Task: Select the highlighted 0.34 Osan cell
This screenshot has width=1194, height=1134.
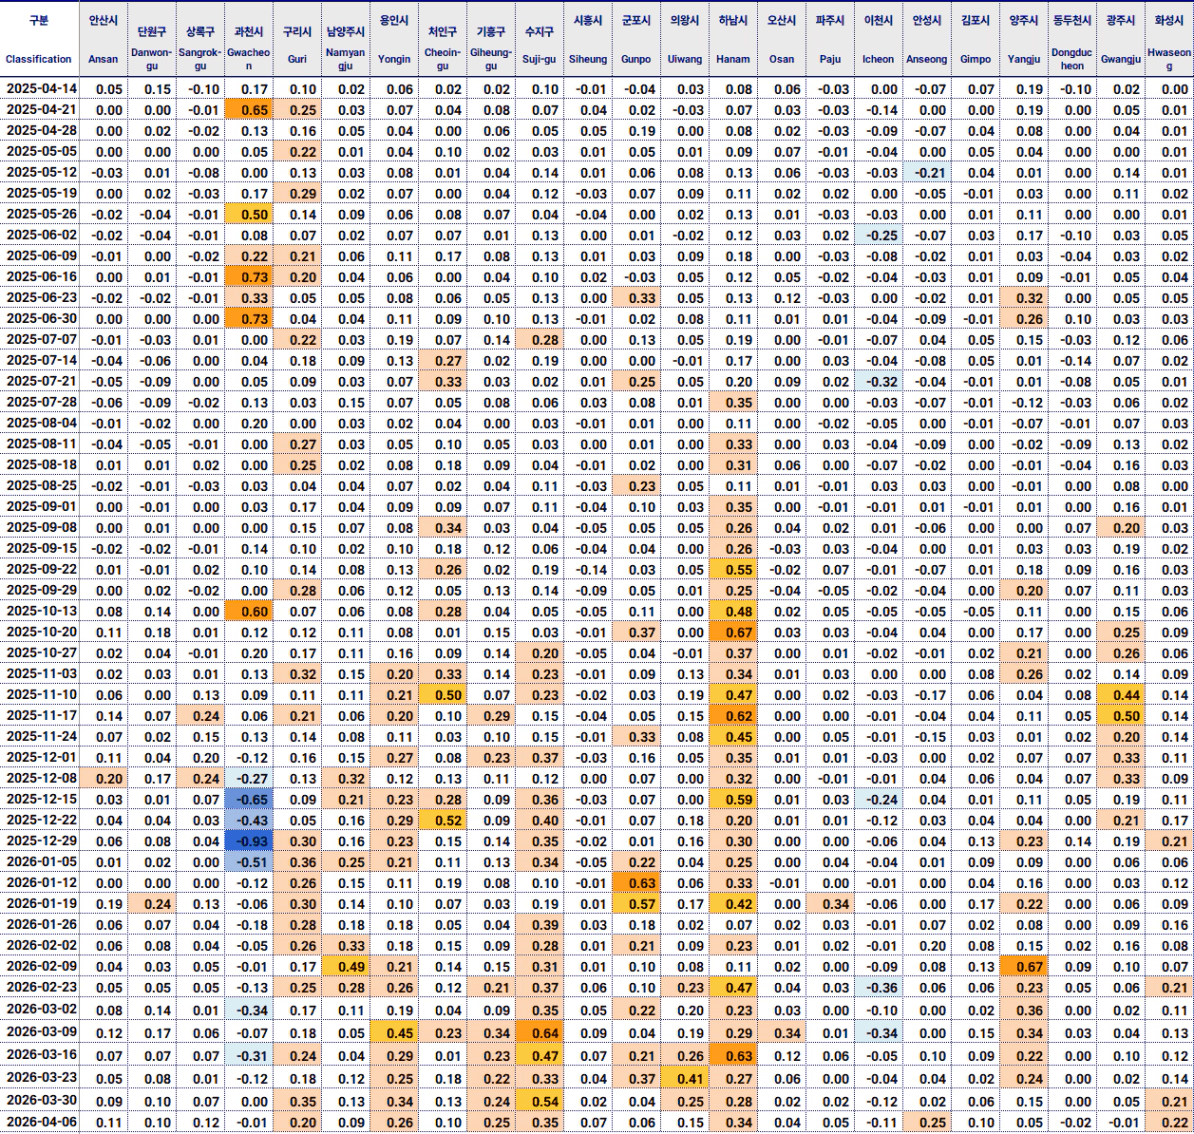Action: (782, 1033)
